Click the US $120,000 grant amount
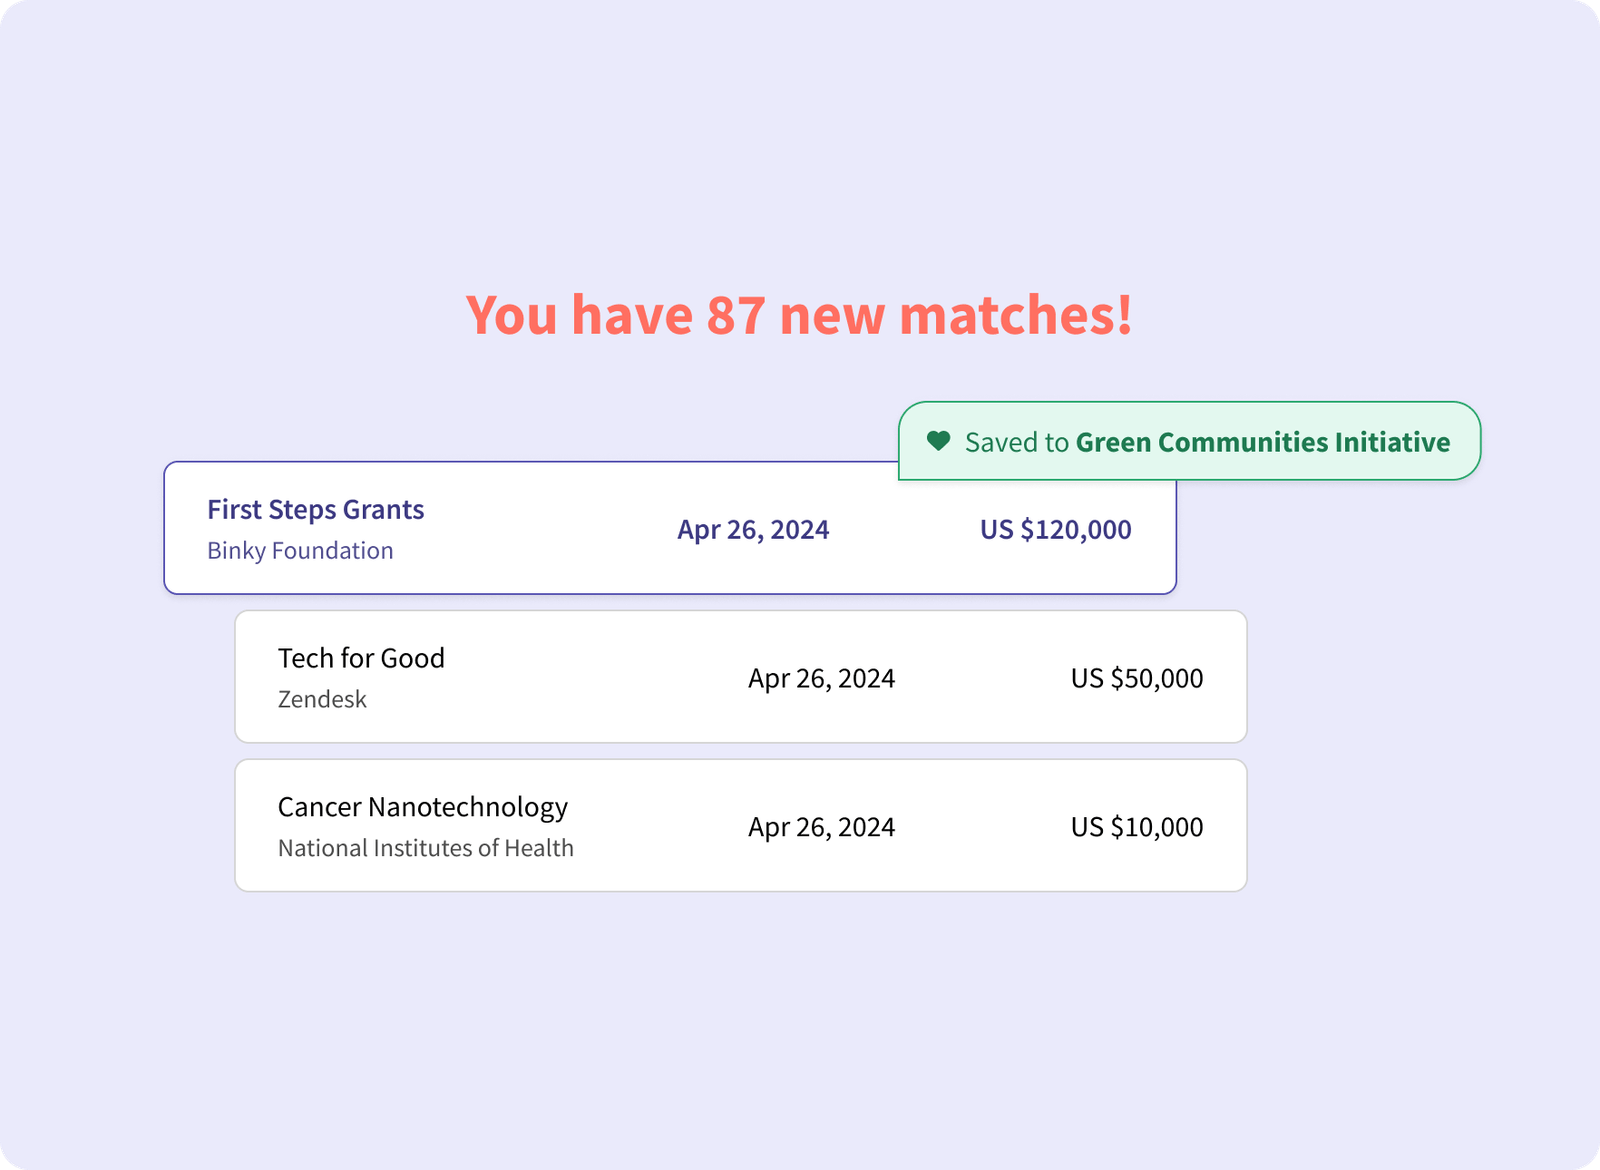Screen dimensions: 1600x1170 pyautogui.click(x=1055, y=529)
